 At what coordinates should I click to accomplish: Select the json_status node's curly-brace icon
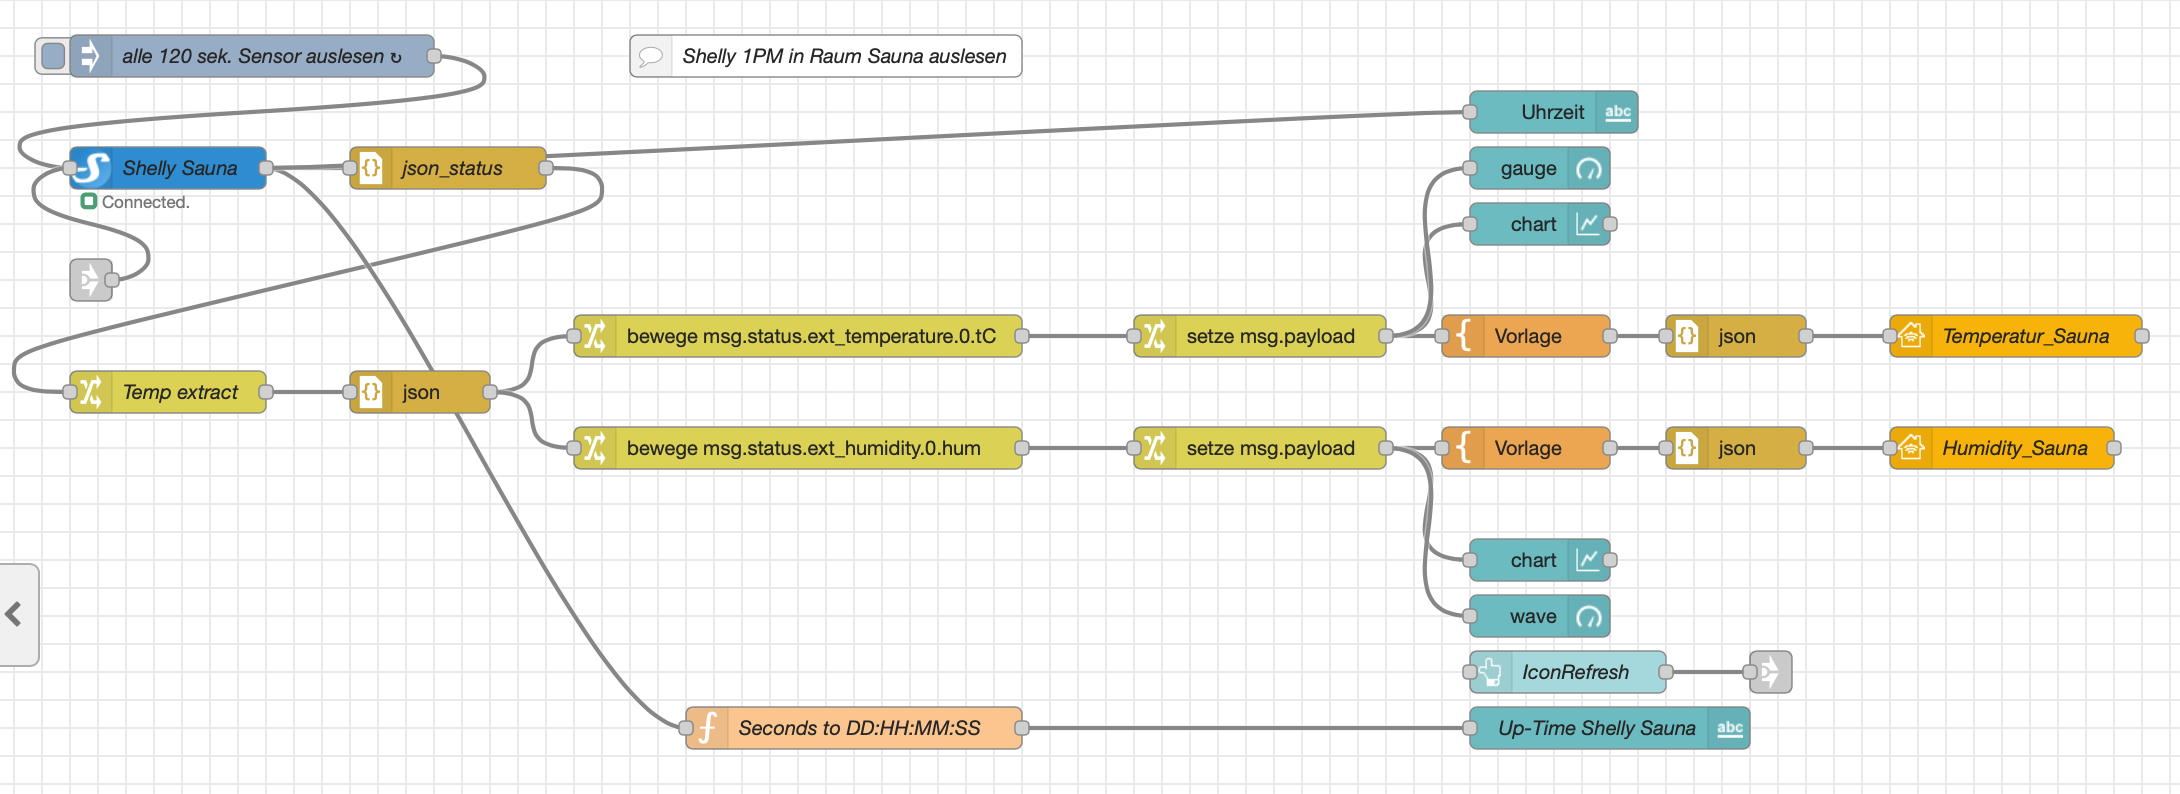click(x=371, y=168)
